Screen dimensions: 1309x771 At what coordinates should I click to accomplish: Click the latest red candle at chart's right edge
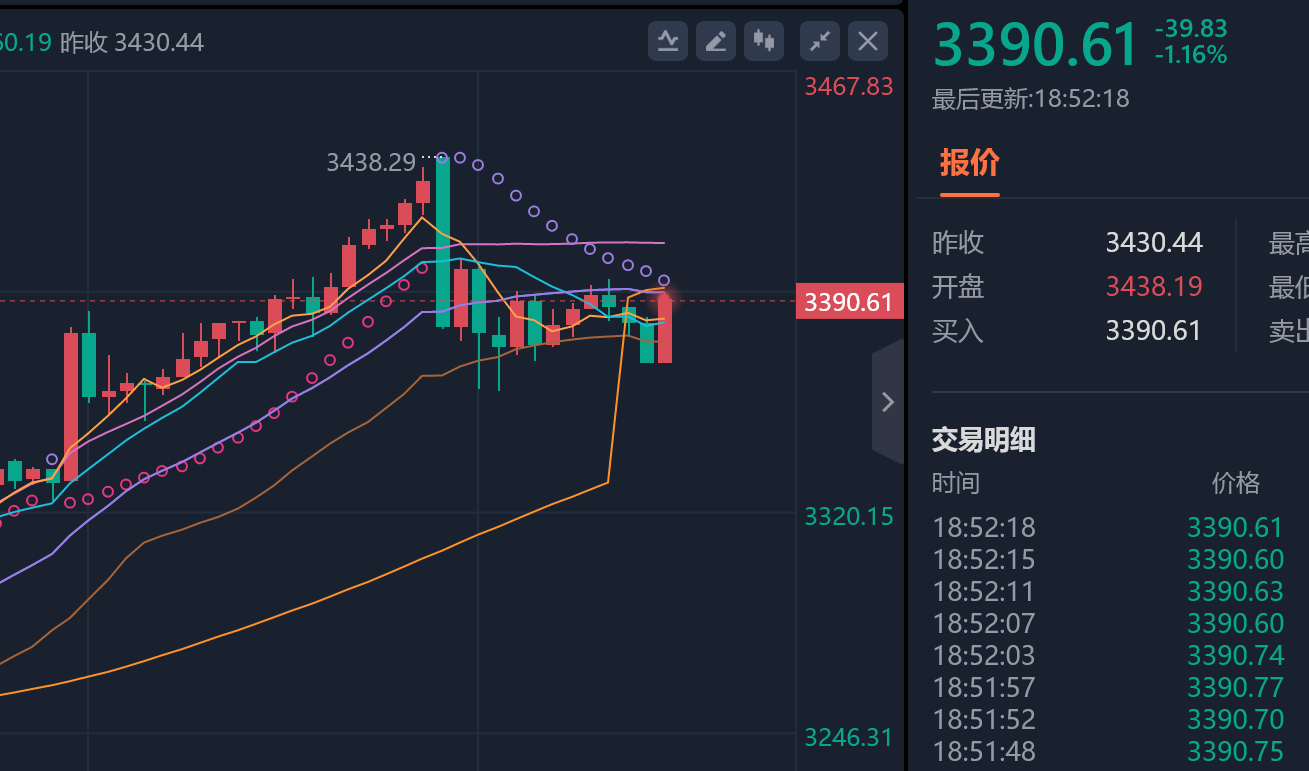click(x=664, y=329)
